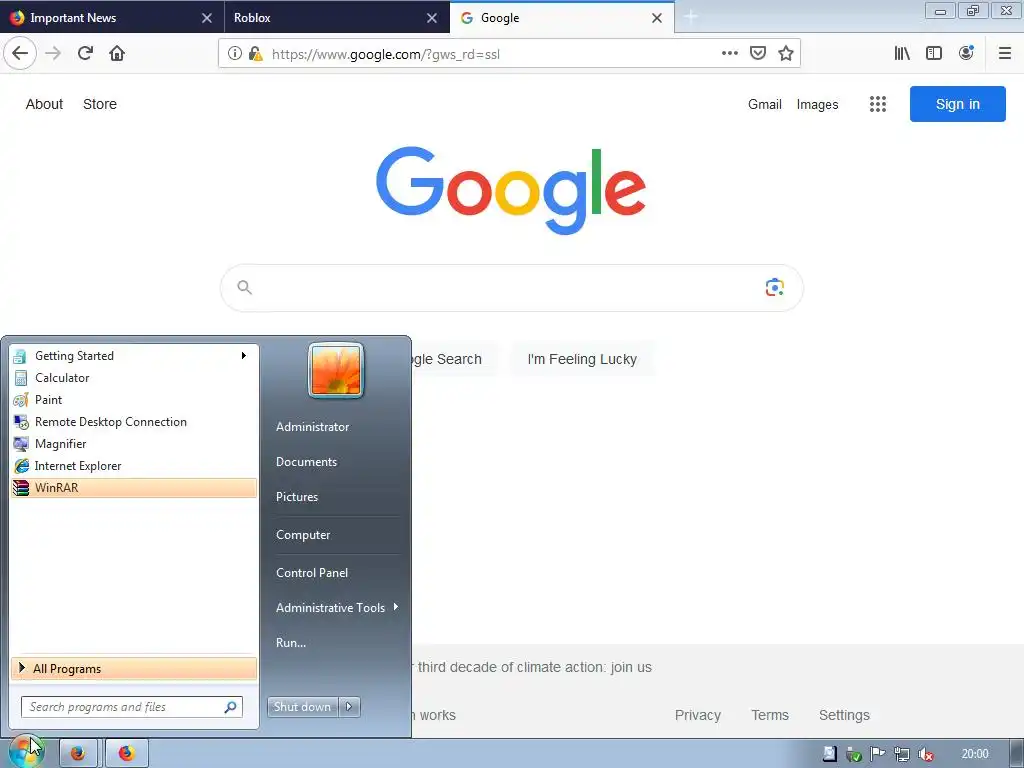Open the Run... dialog
This screenshot has width=1024, height=768.
point(291,643)
